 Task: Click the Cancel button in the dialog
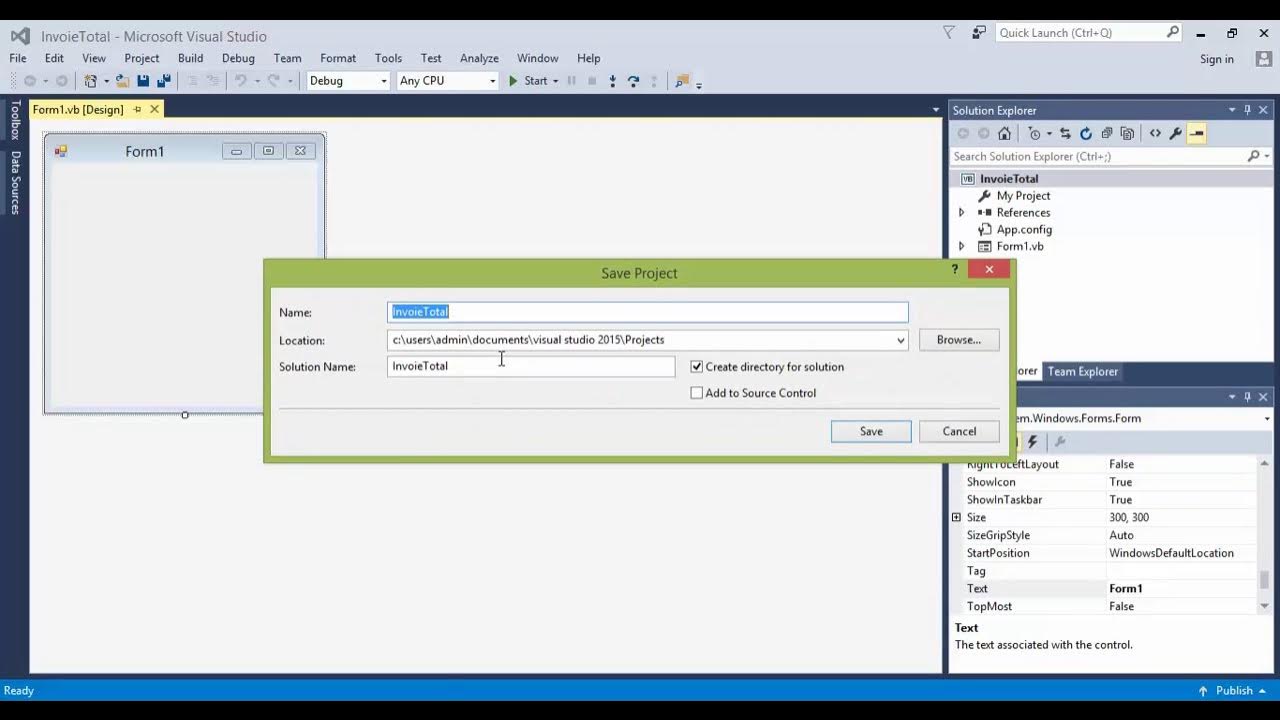click(x=959, y=431)
